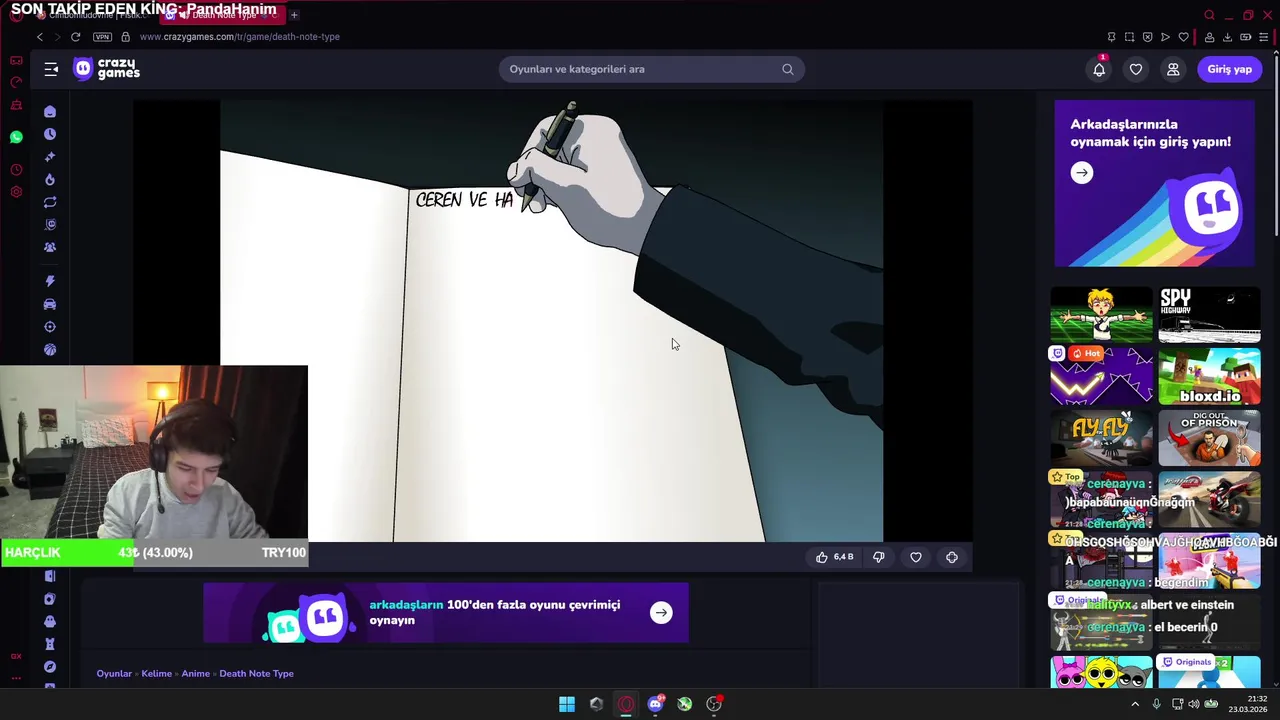Image resolution: width=1280 pixels, height=720 pixels.
Task: Click arrow on '100'den fazla oyunu' banner
Action: coord(661,613)
